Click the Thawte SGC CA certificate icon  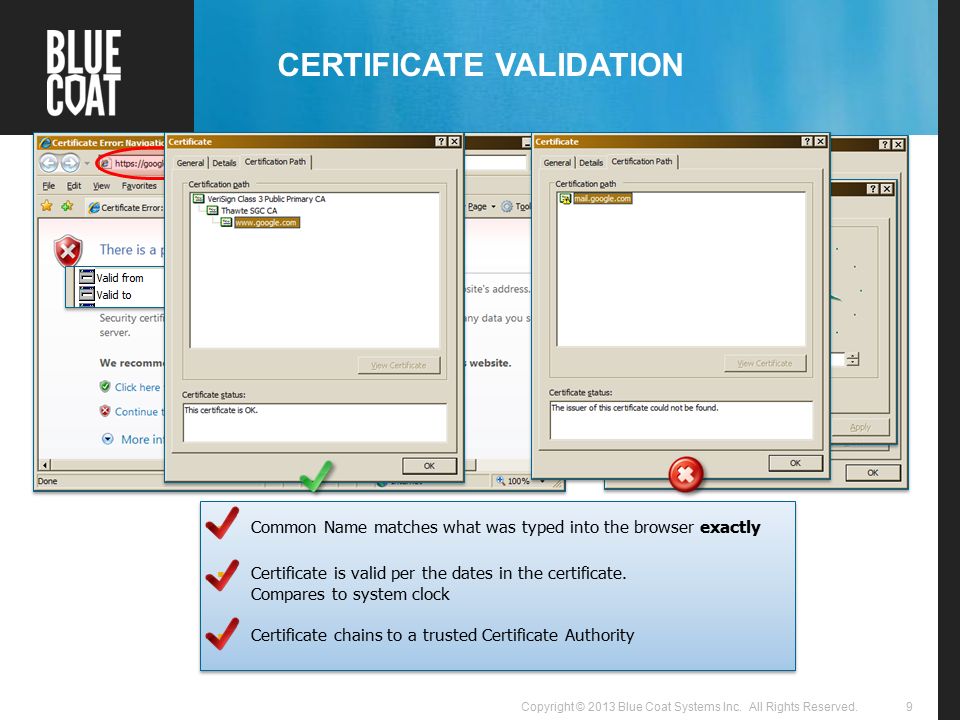[x=212, y=210]
